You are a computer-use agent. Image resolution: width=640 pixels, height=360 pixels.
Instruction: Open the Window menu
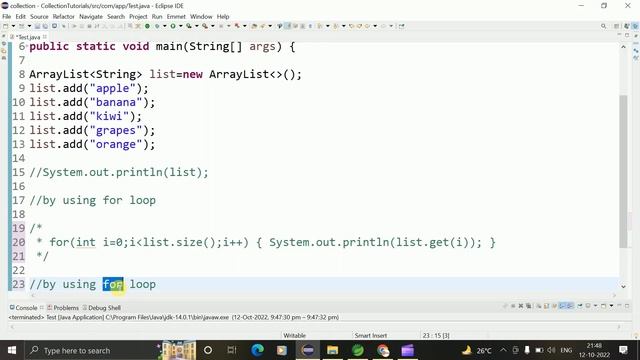(x=201, y=17)
